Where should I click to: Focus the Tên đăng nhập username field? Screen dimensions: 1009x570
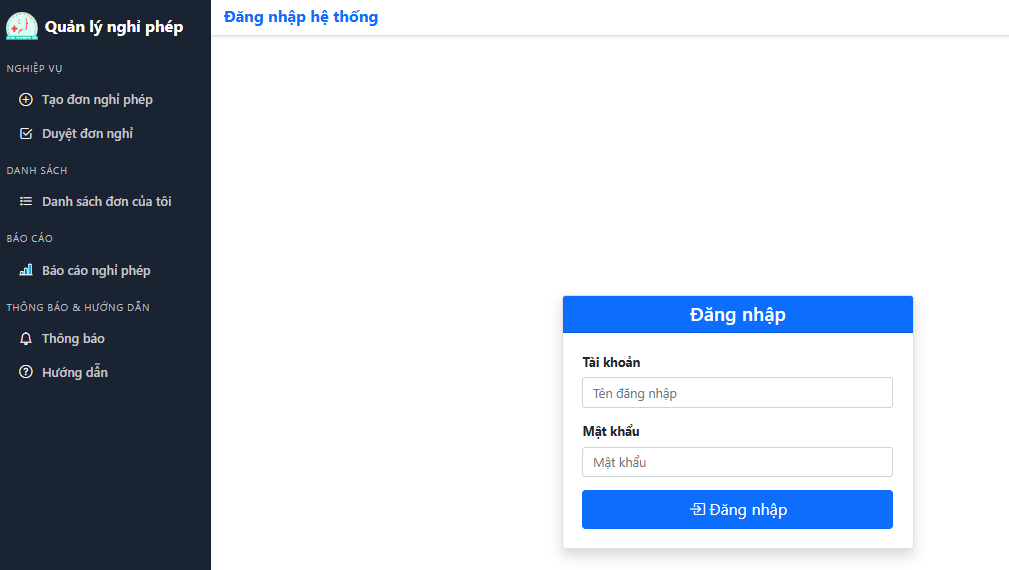click(737, 393)
